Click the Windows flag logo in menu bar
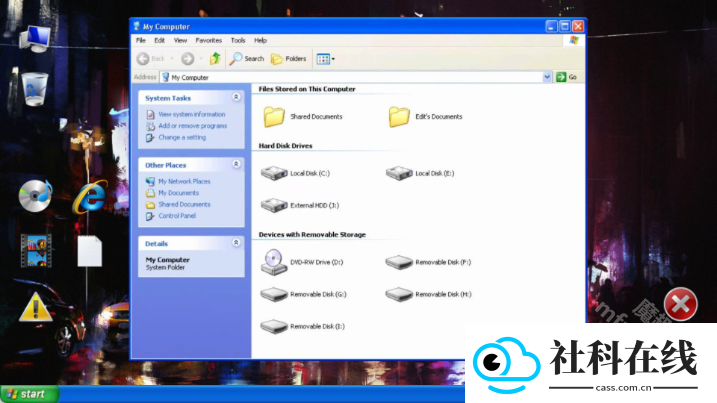 (574, 40)
